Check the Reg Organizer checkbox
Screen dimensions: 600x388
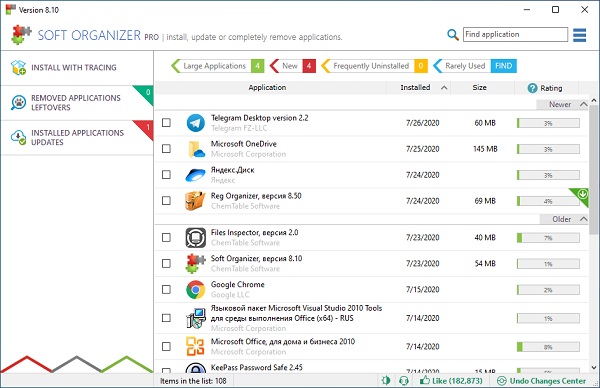click(x=166, y=201)
